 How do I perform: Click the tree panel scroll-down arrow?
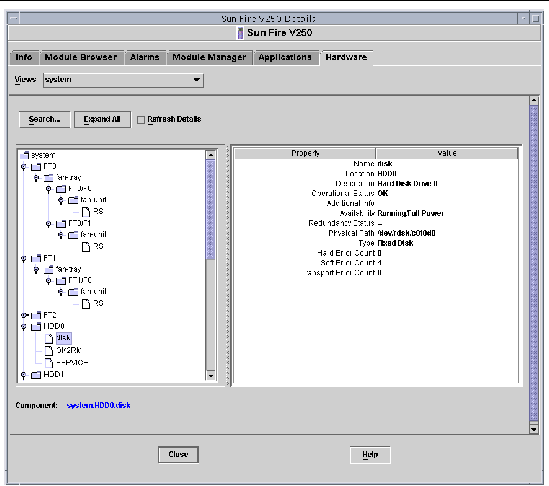click(x=210, y=376)
